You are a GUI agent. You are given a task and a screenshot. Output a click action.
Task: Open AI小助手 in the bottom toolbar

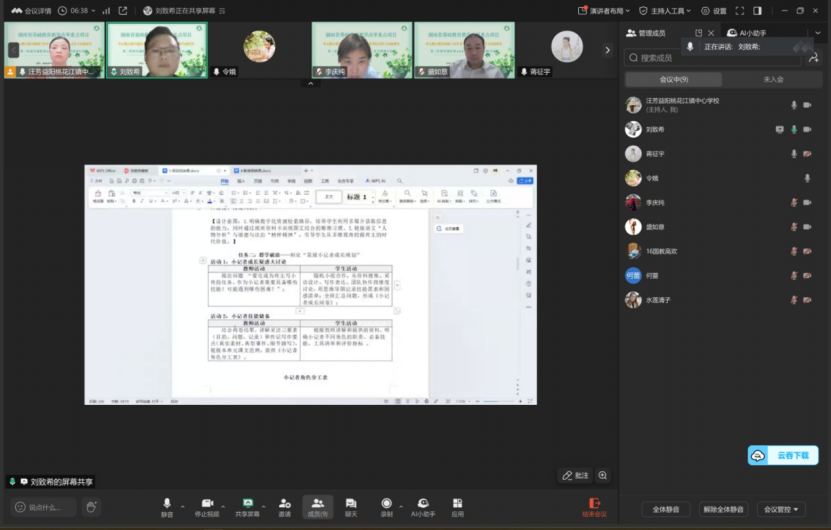point(423,507)
